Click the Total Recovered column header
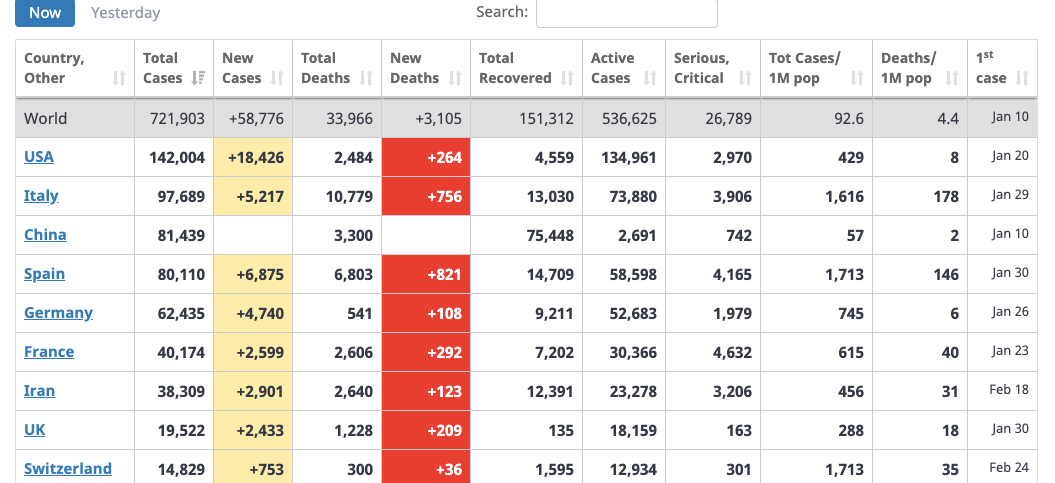The height and width of the screenshot is (483, 1055). (527, 69)
